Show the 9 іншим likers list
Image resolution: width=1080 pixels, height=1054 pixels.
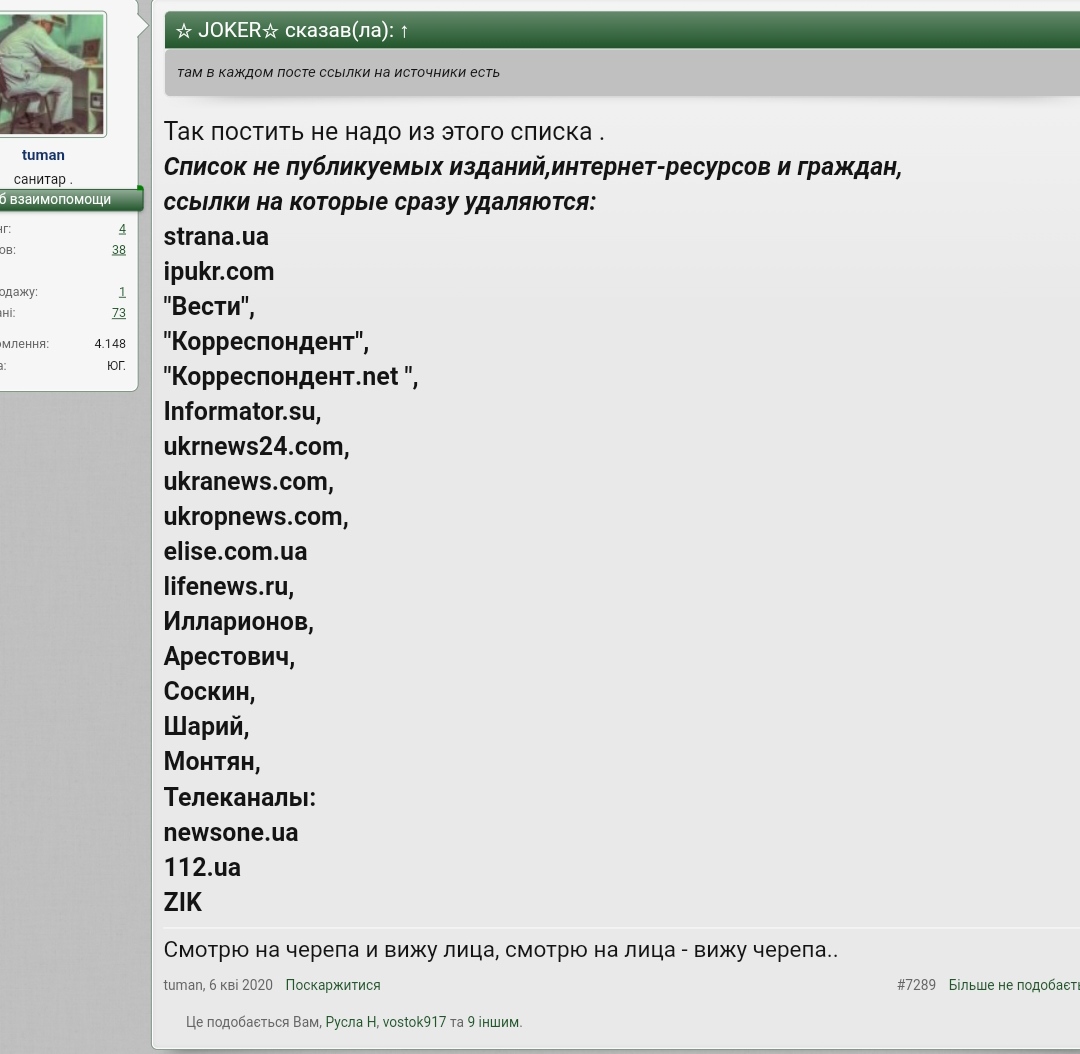[493, 1022]
